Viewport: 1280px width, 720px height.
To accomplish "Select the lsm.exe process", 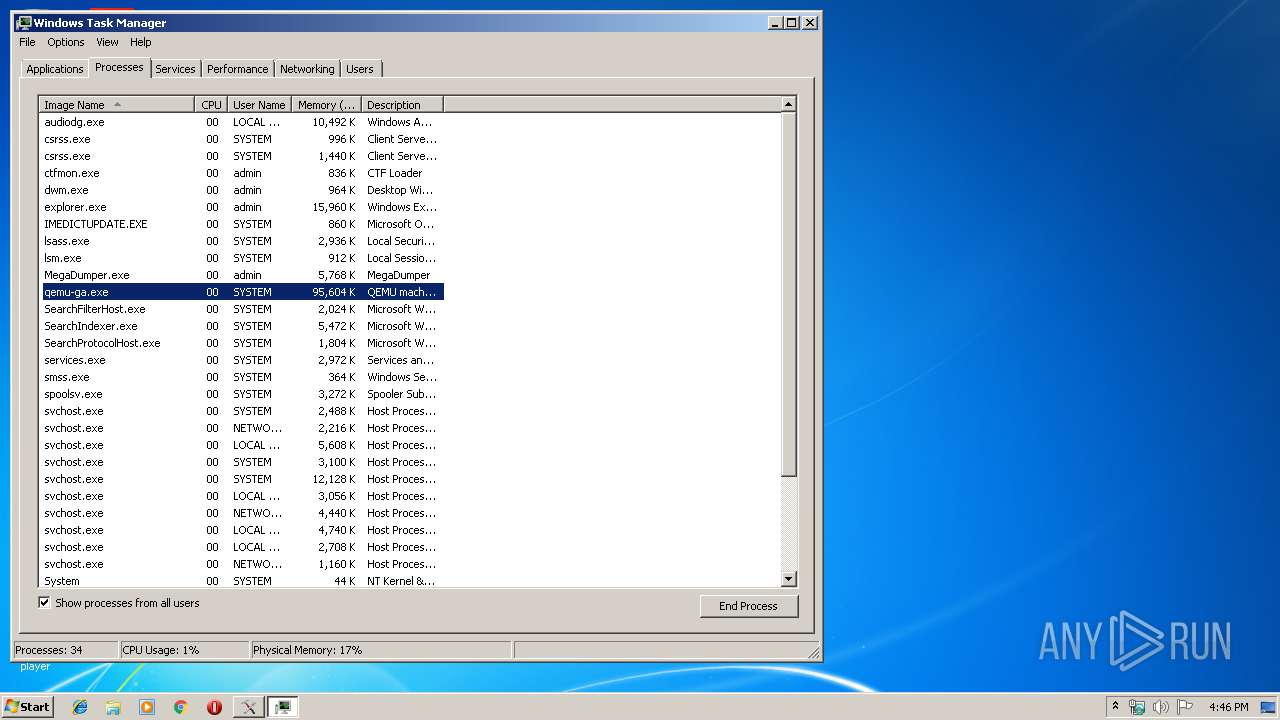I will [x=241, y=258].
